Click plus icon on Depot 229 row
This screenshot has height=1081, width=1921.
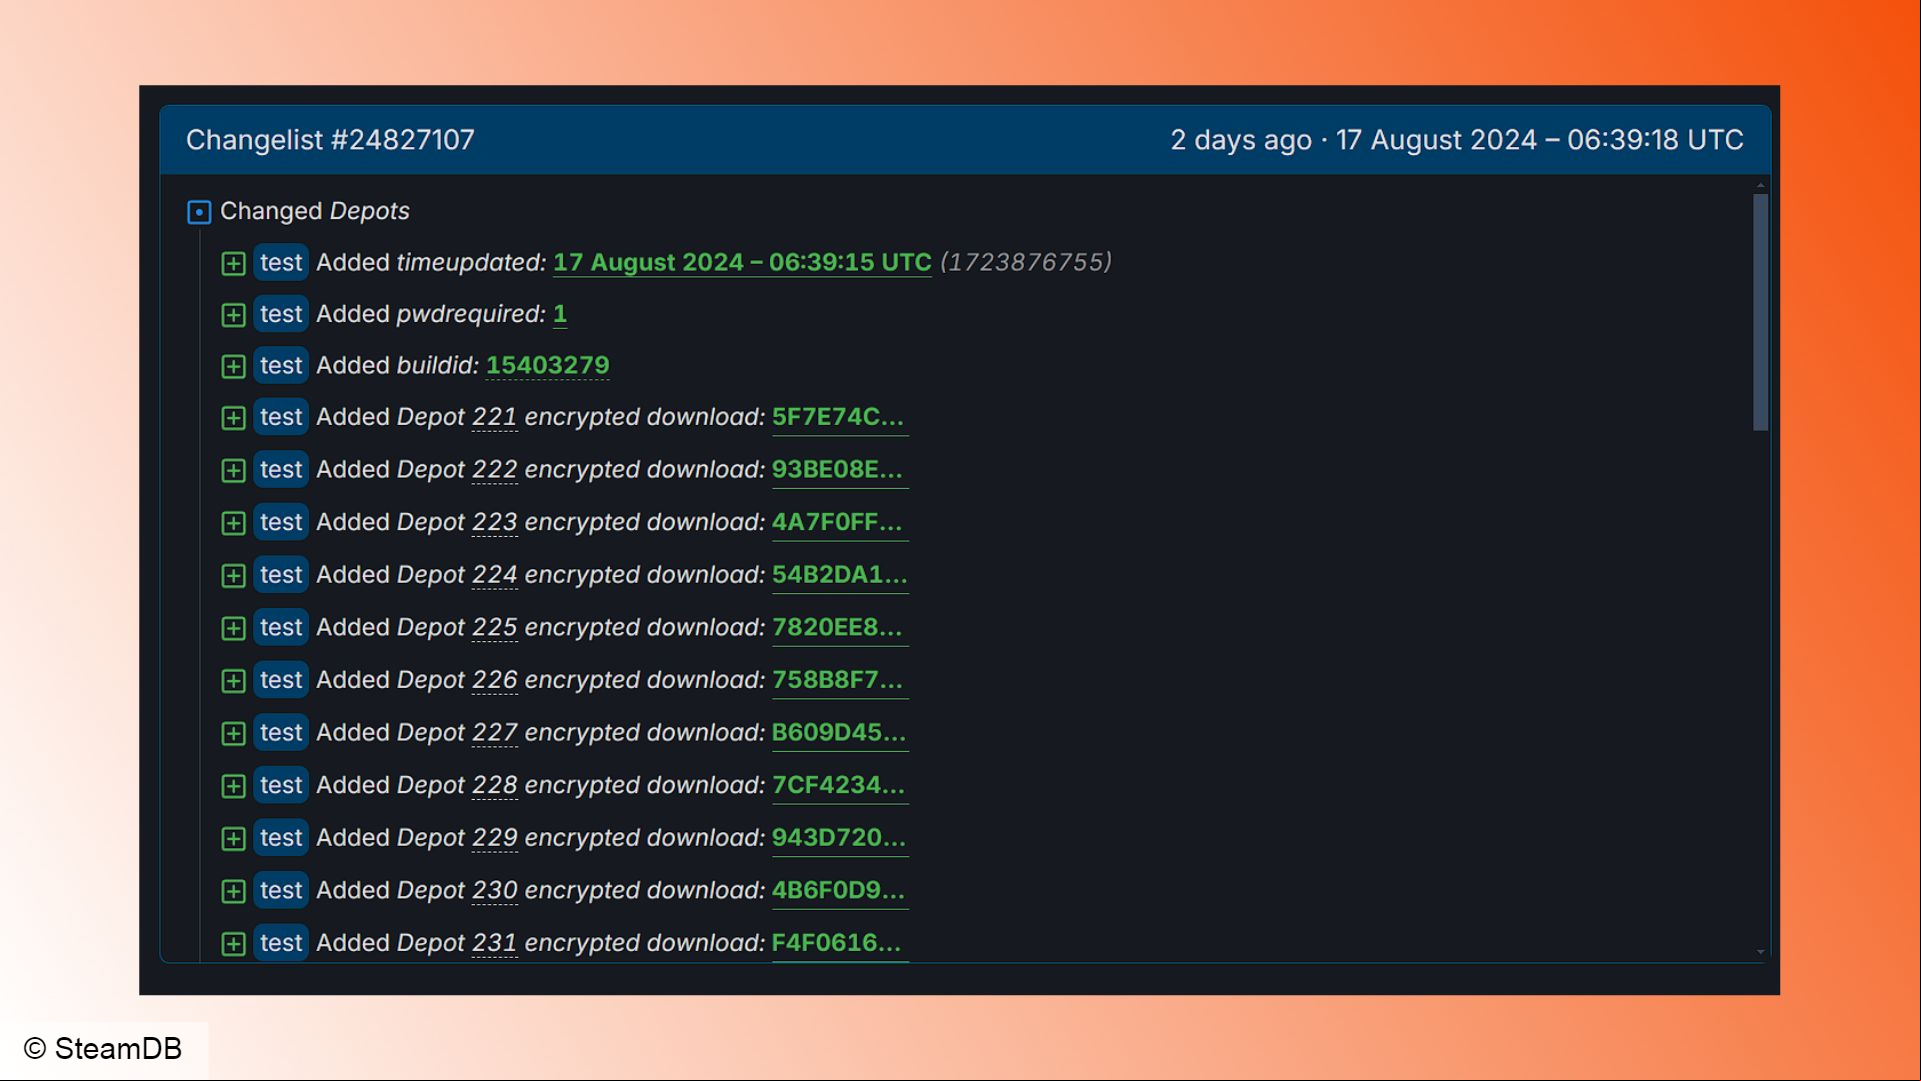[x=233, y=839]
